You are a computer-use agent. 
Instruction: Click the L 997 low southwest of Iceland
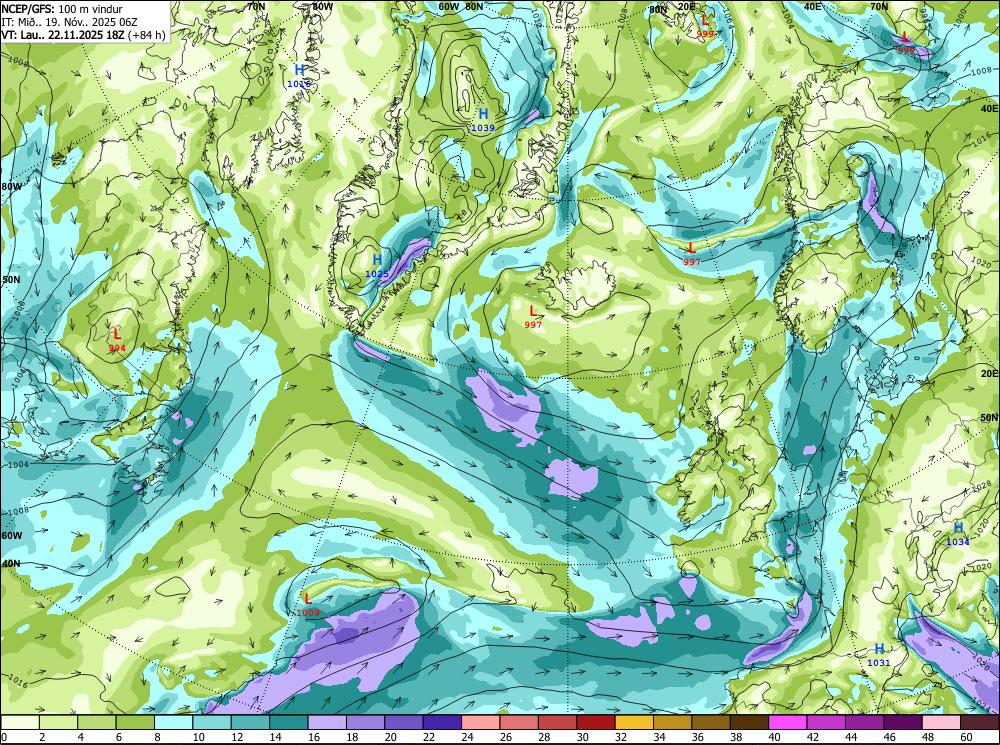click(x=533, y=317)
